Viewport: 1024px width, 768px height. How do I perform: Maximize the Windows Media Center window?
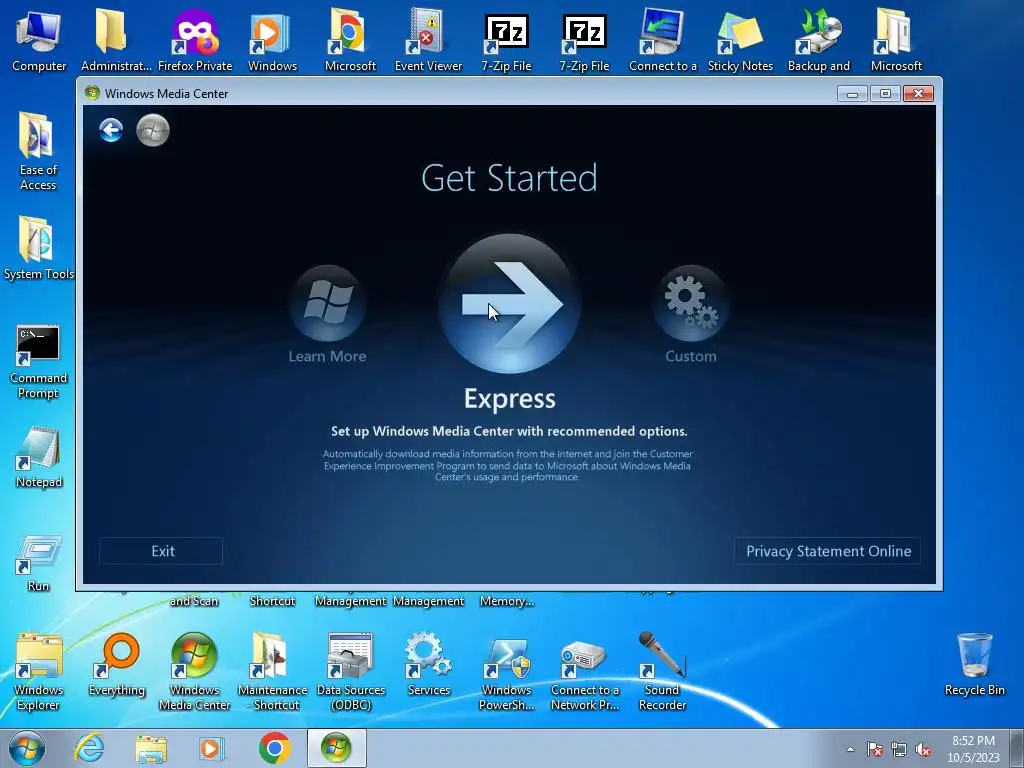[x=885, y=93]
